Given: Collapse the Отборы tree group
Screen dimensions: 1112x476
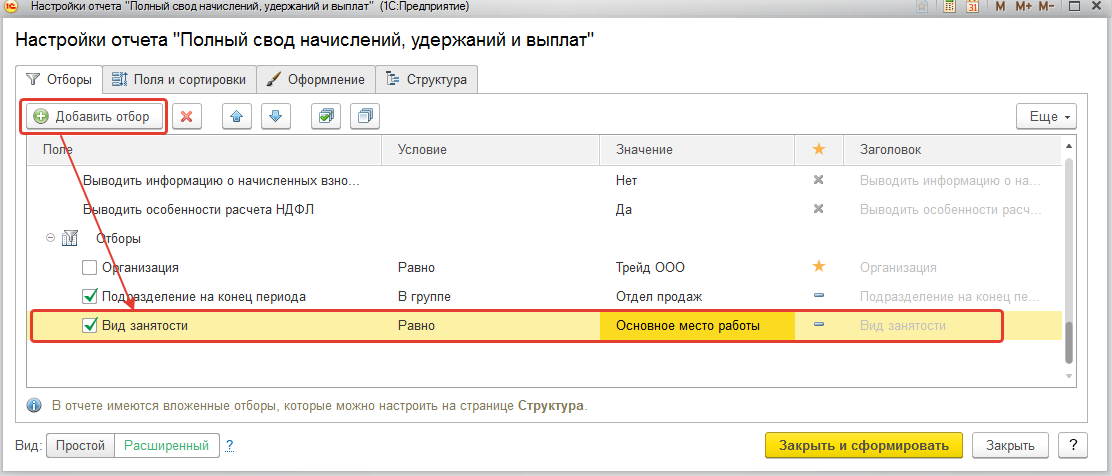Looking at the screenshot, I should [50, 239].
